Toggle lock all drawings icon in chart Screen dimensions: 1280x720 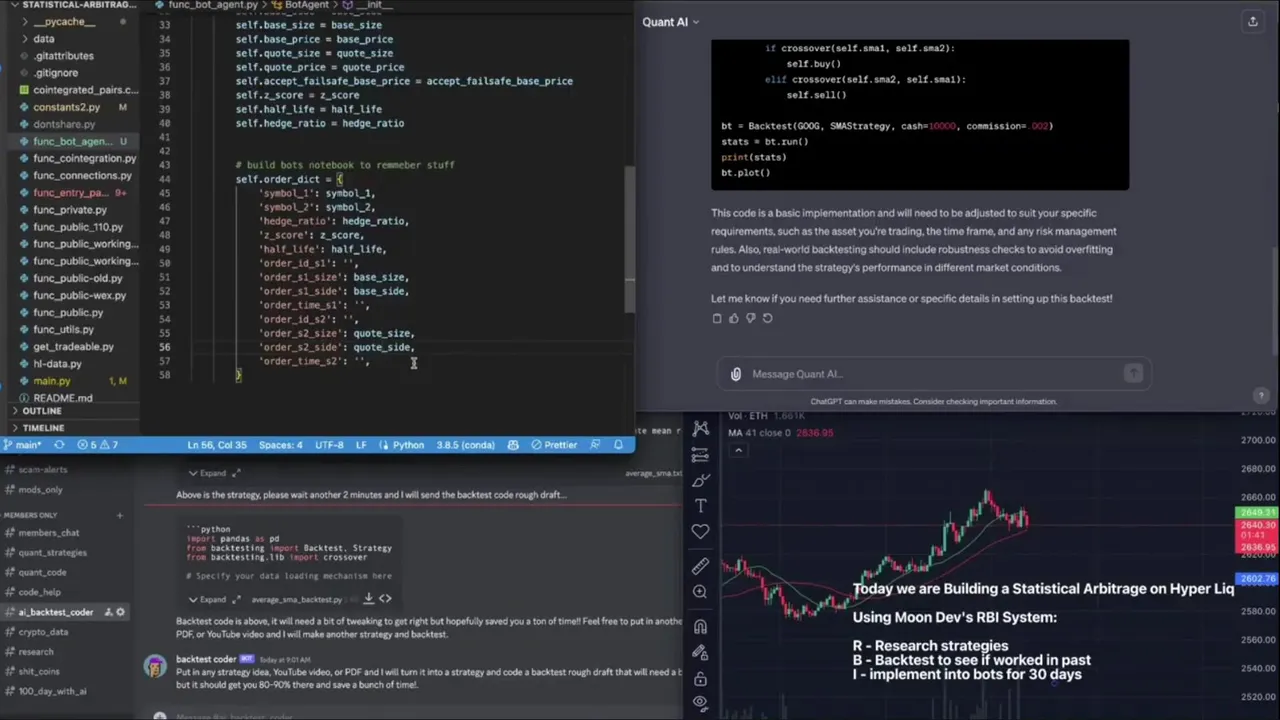tap(701, 678)
